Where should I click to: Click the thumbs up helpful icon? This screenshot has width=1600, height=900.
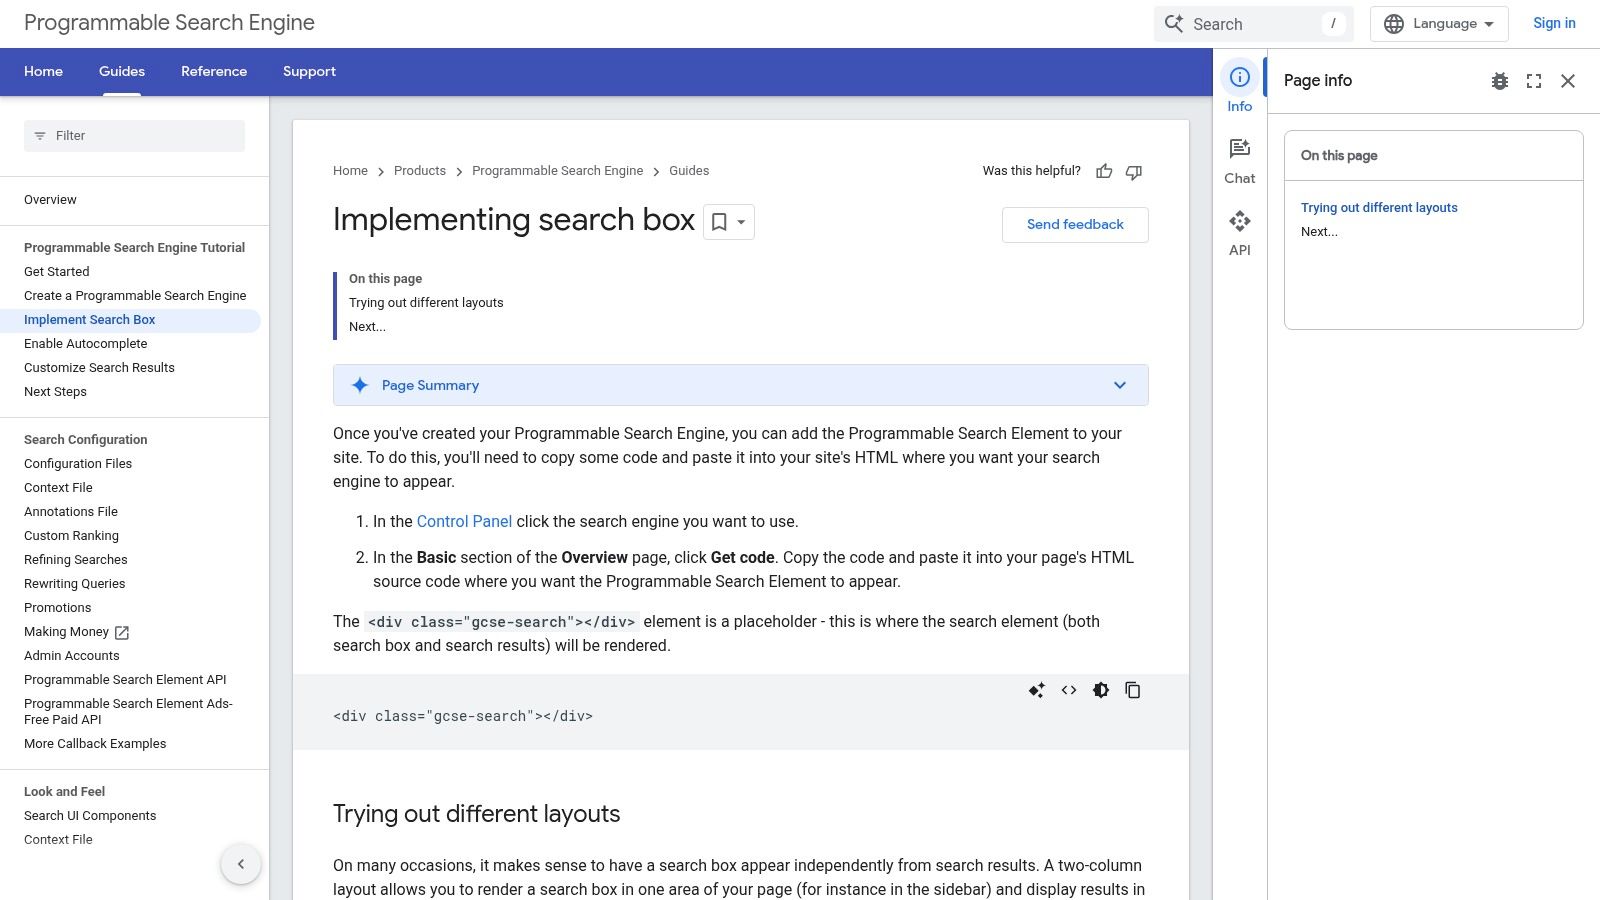tap(1104, 172)
